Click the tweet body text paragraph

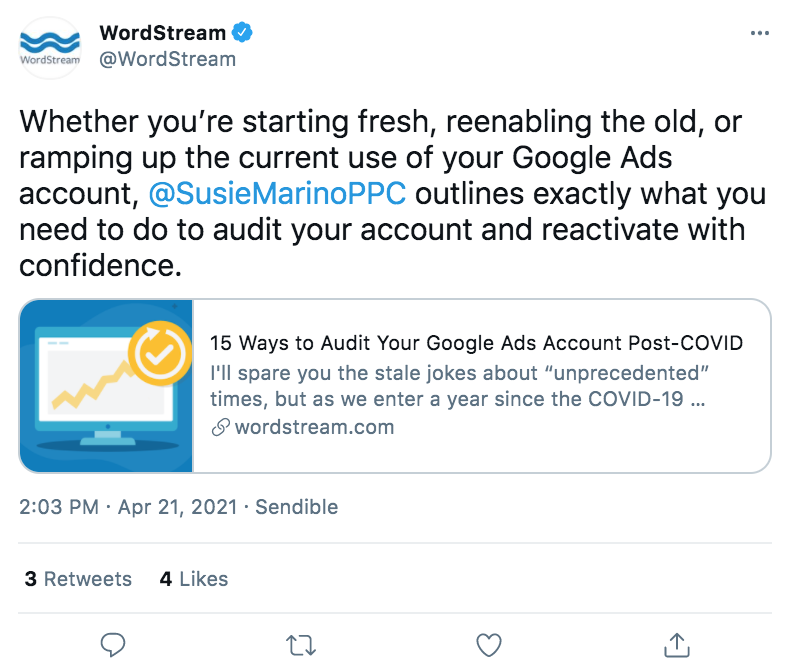pos(393,193)
